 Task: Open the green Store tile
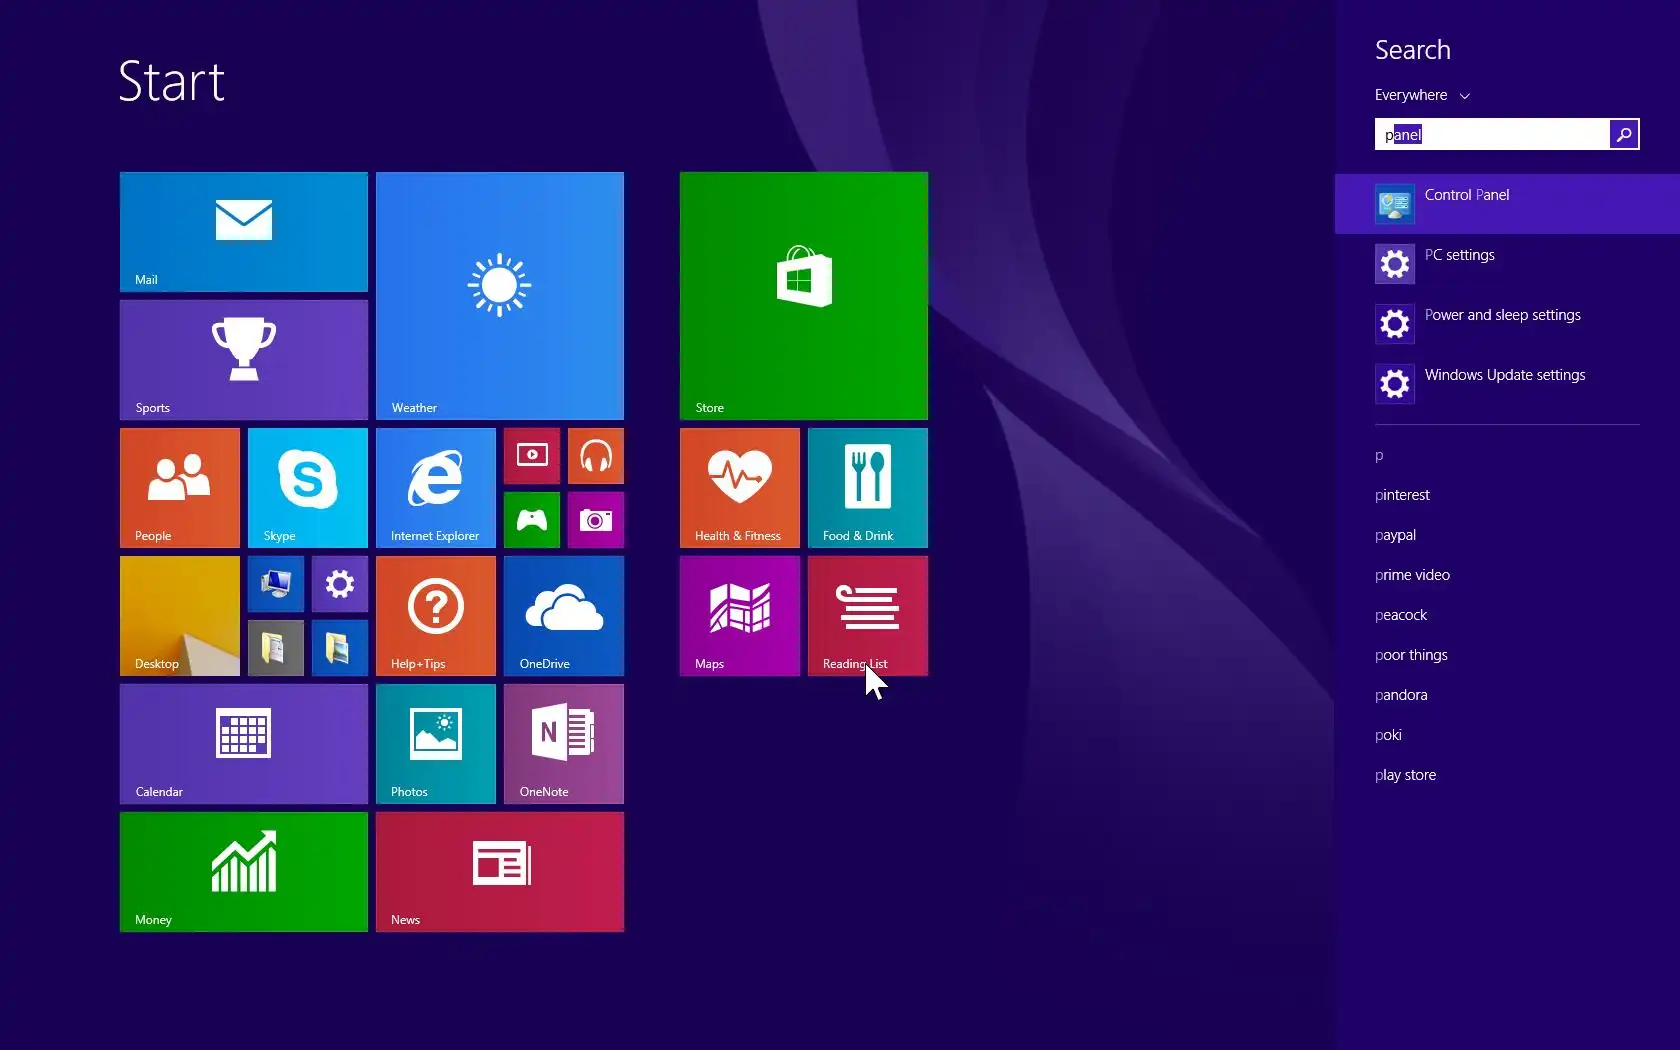pos(804,296)
